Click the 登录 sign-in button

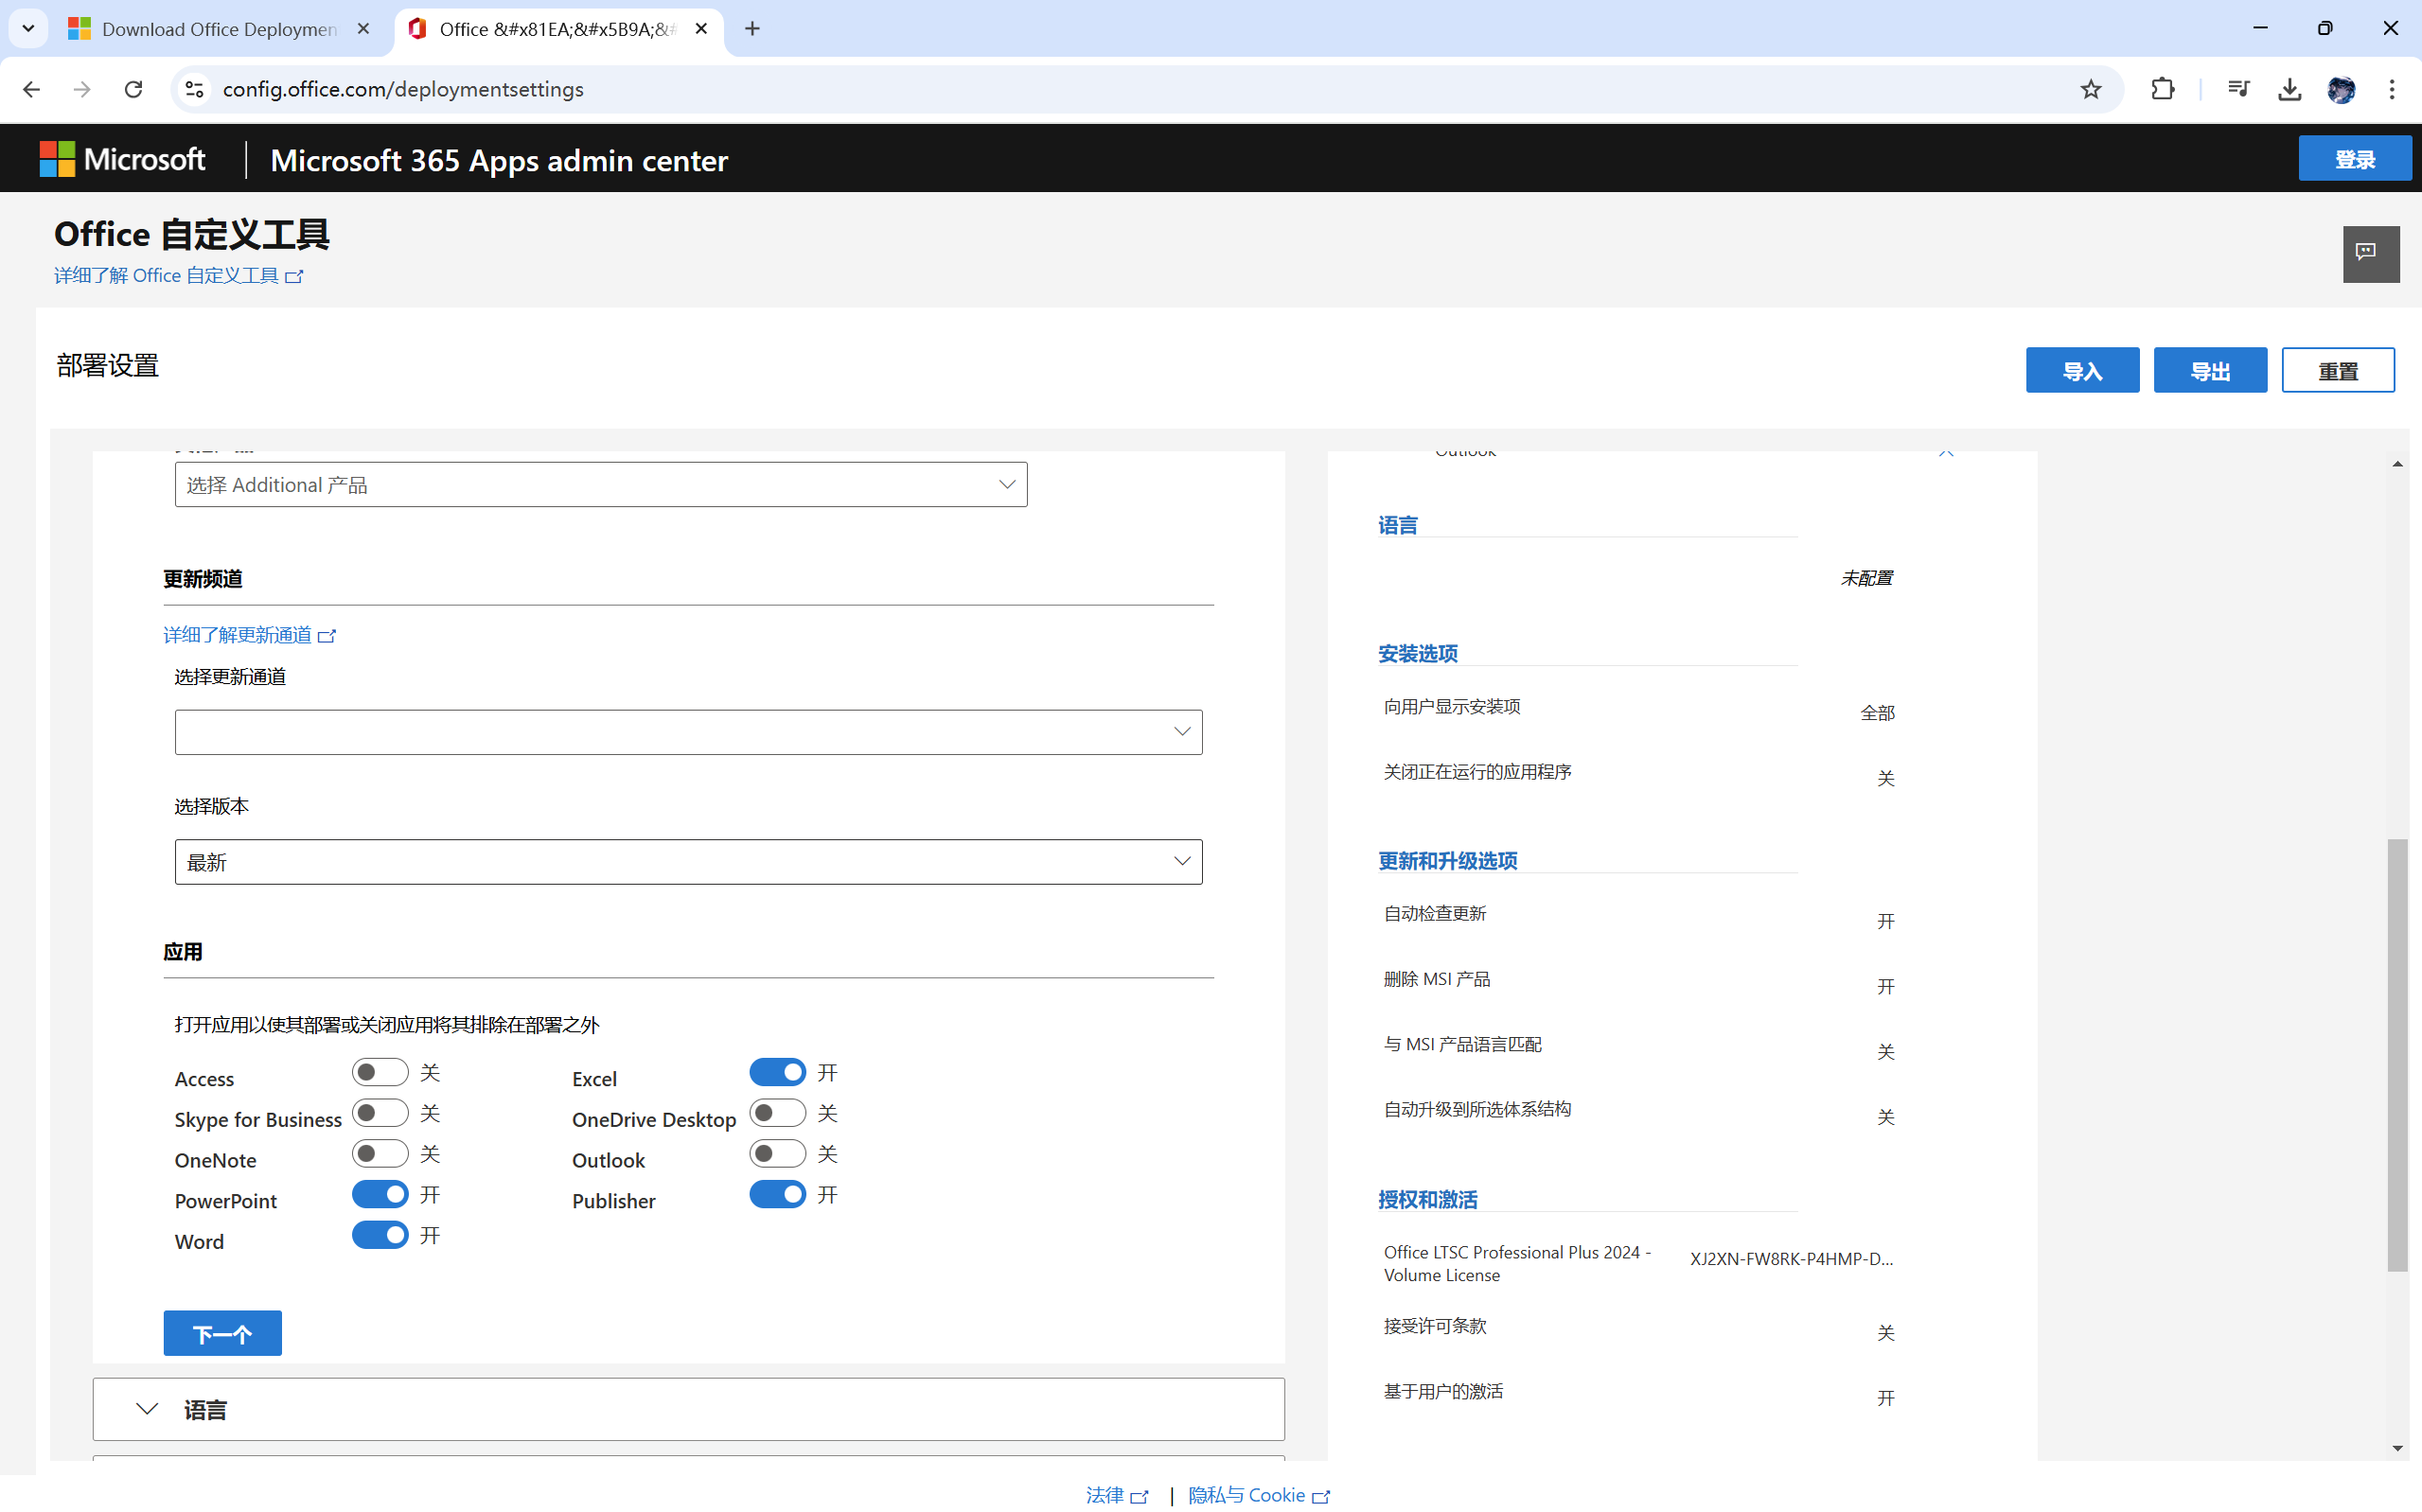pyautogui.click(x=2354, y=159)
